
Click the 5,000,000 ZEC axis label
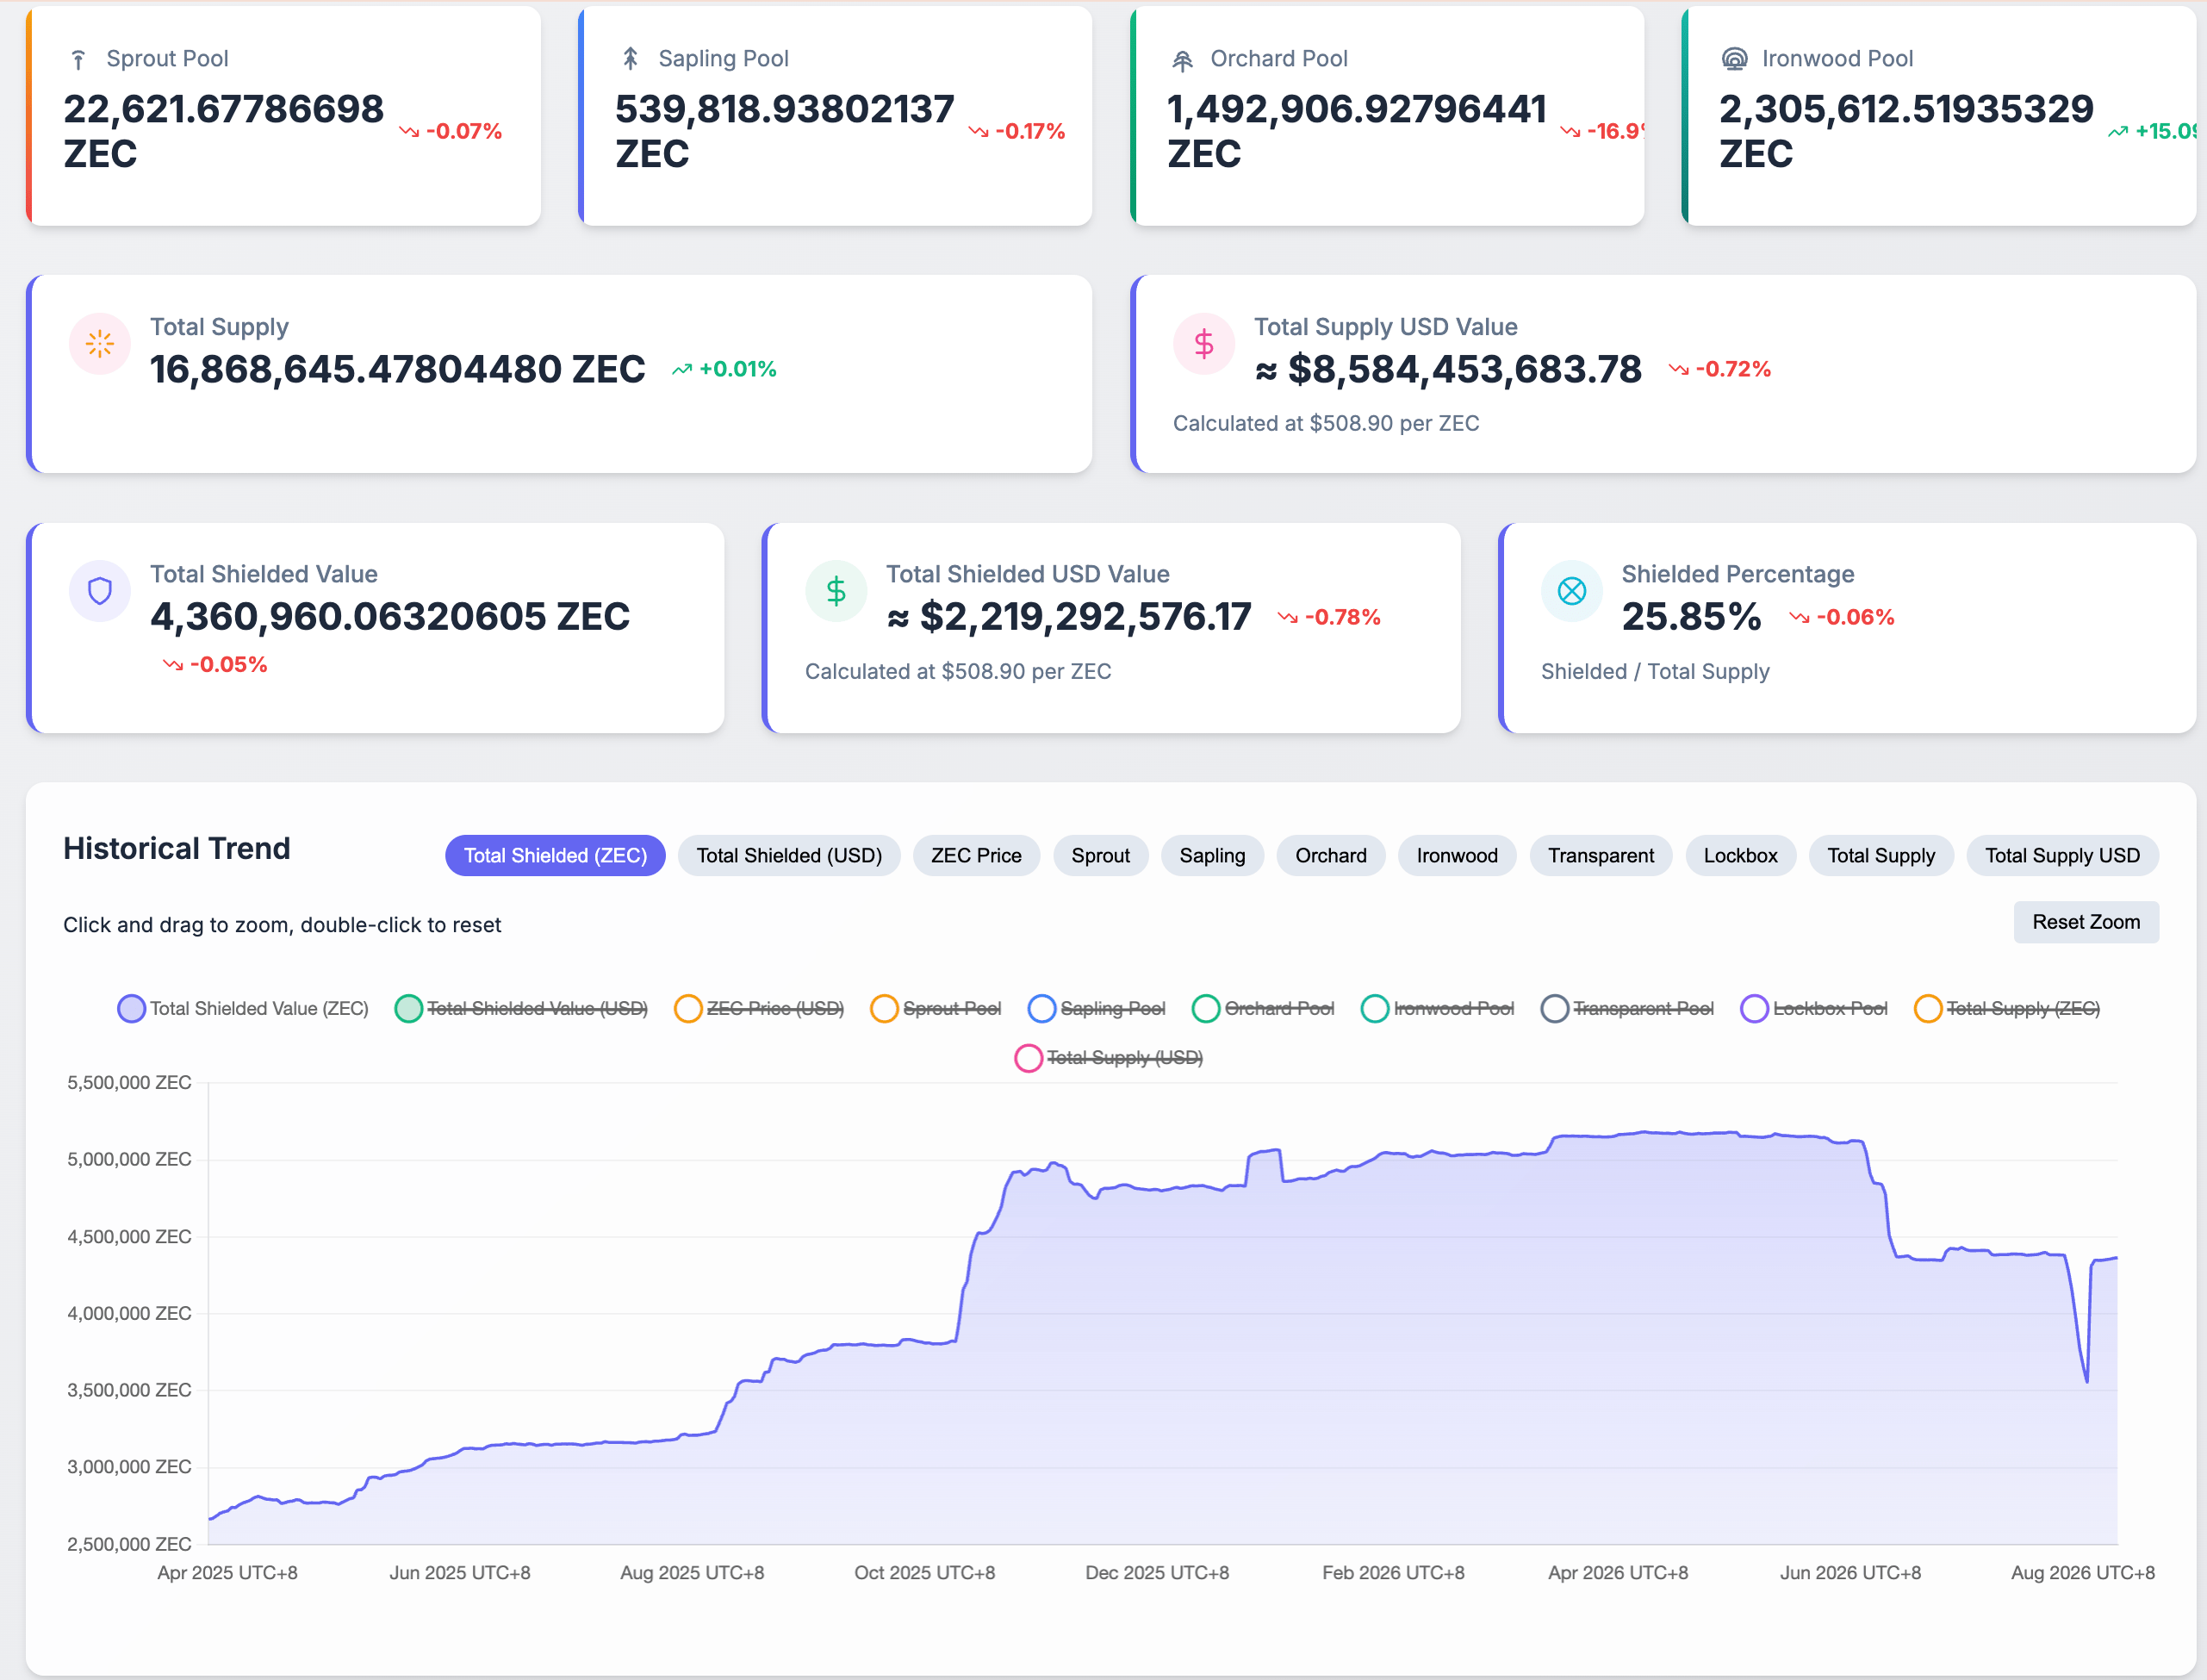(x=129, y=1160)
